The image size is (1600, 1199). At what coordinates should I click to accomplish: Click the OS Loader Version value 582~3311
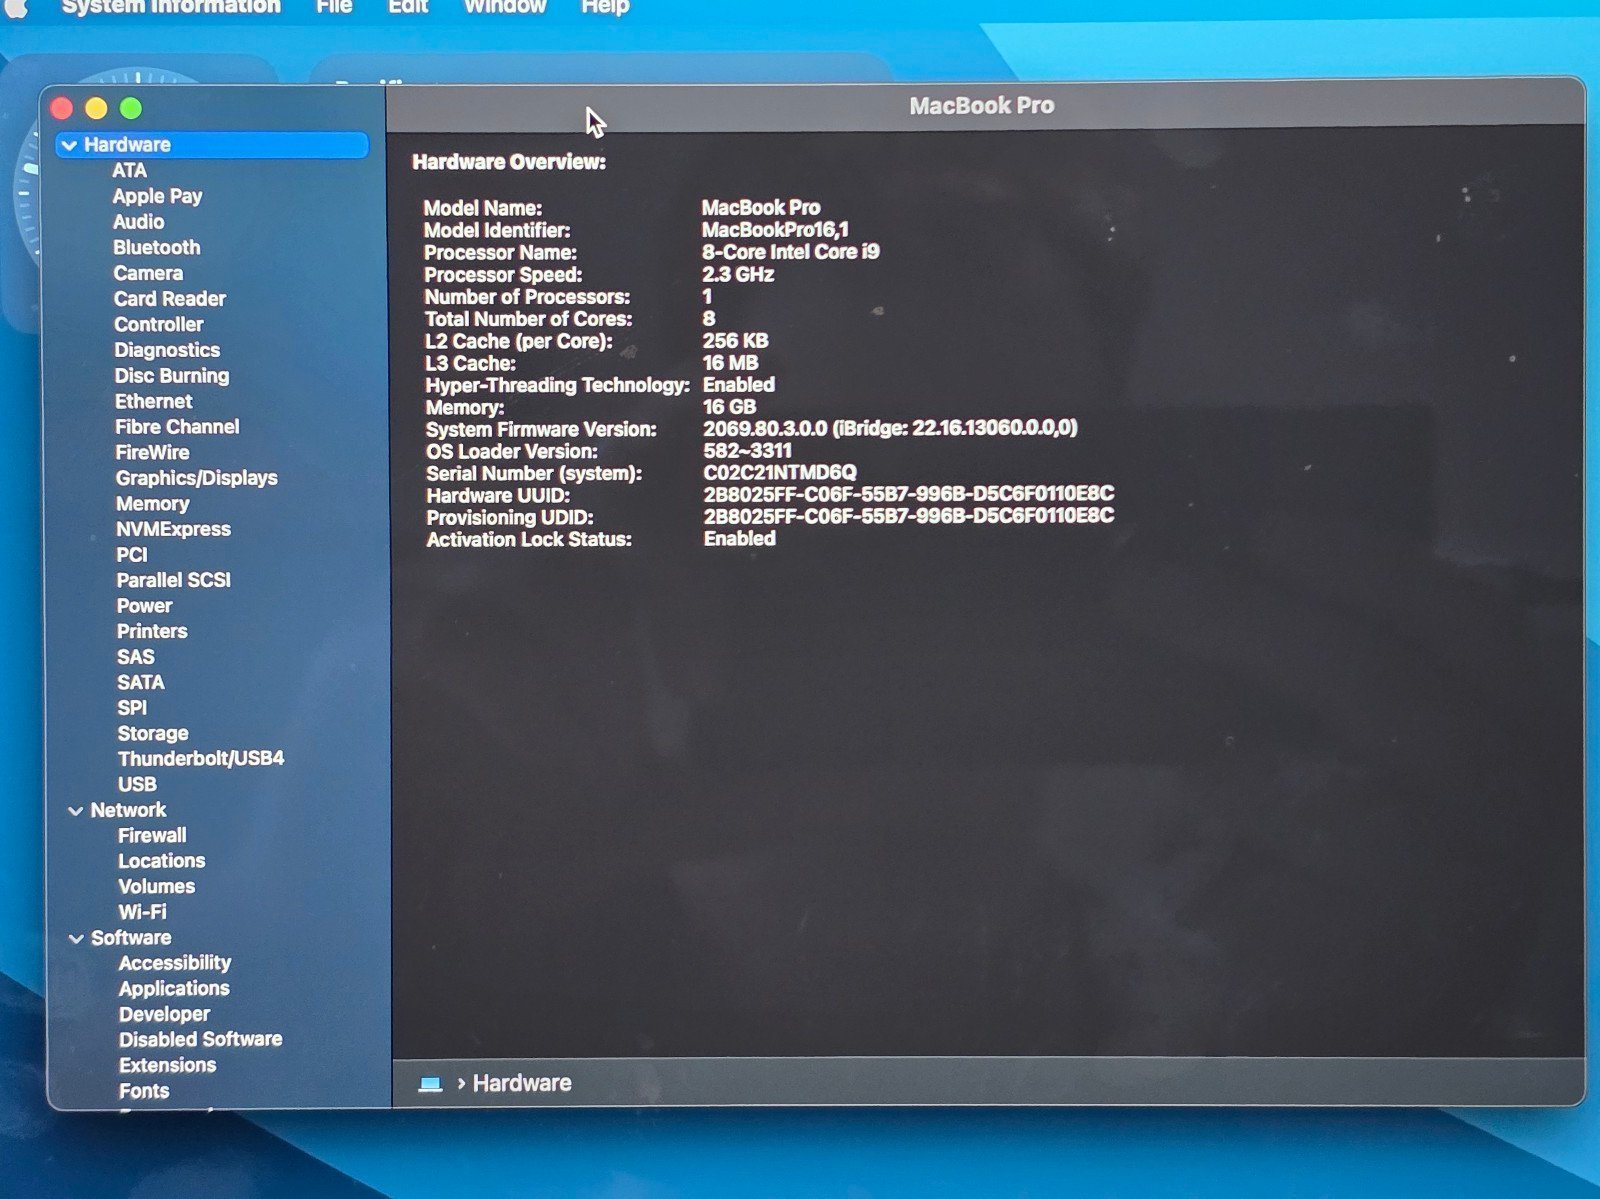[747, 451]
